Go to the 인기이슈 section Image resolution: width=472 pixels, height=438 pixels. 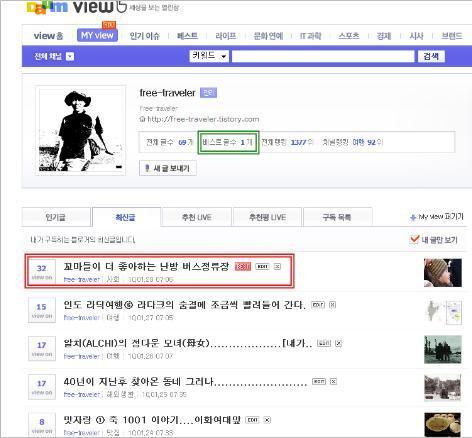tap(145, 36)
